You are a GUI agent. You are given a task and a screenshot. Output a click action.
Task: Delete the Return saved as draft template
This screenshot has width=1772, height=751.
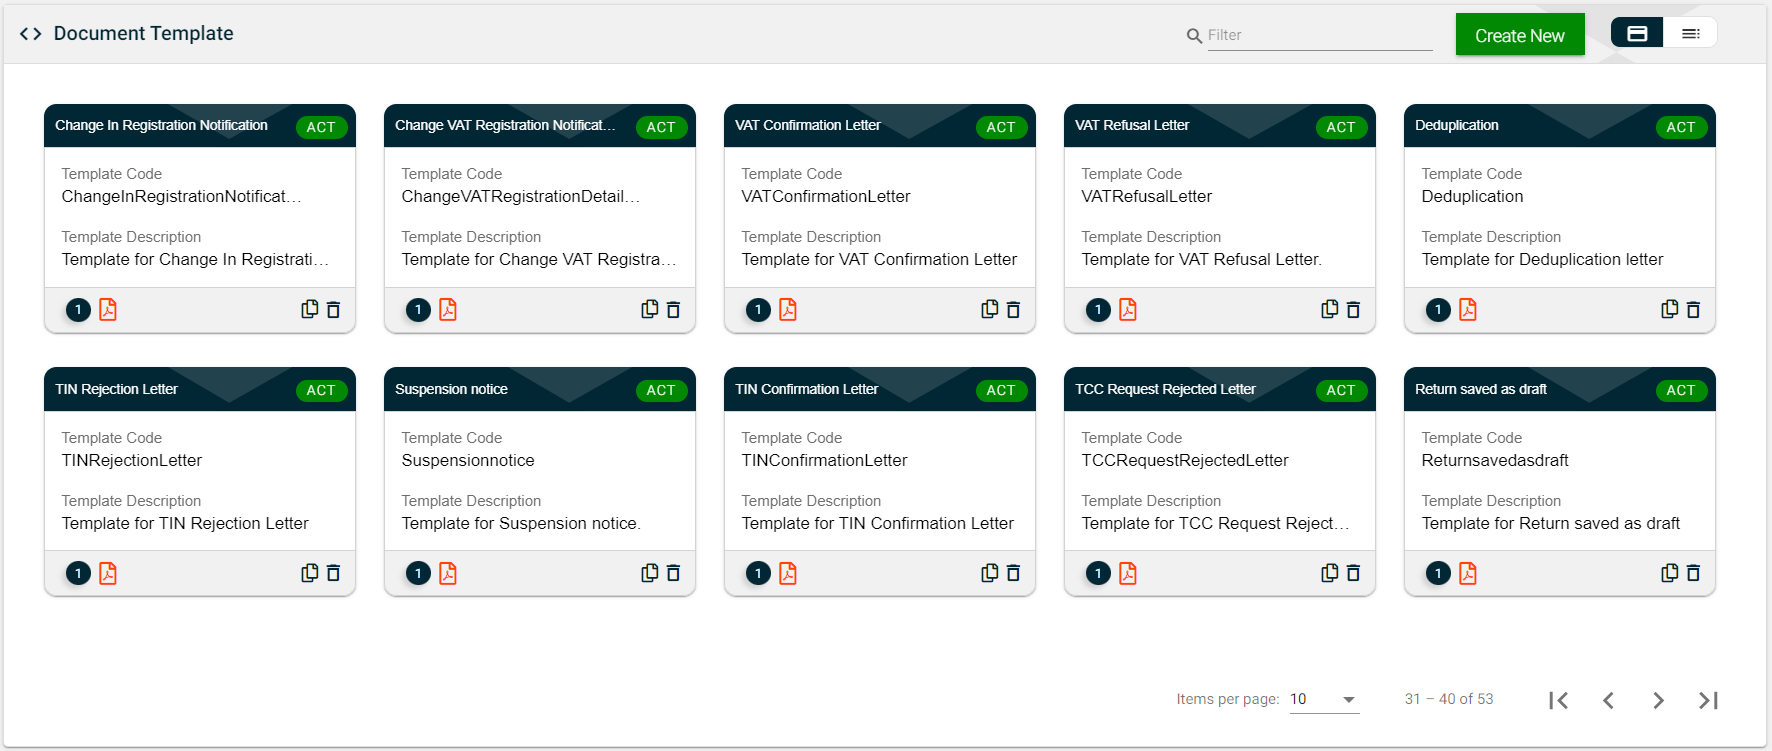(1693, 573)
